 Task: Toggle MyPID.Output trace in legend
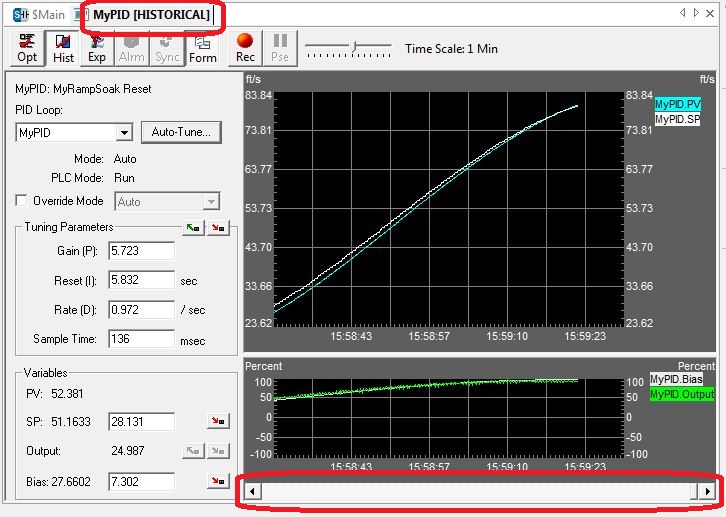[682, 395]
